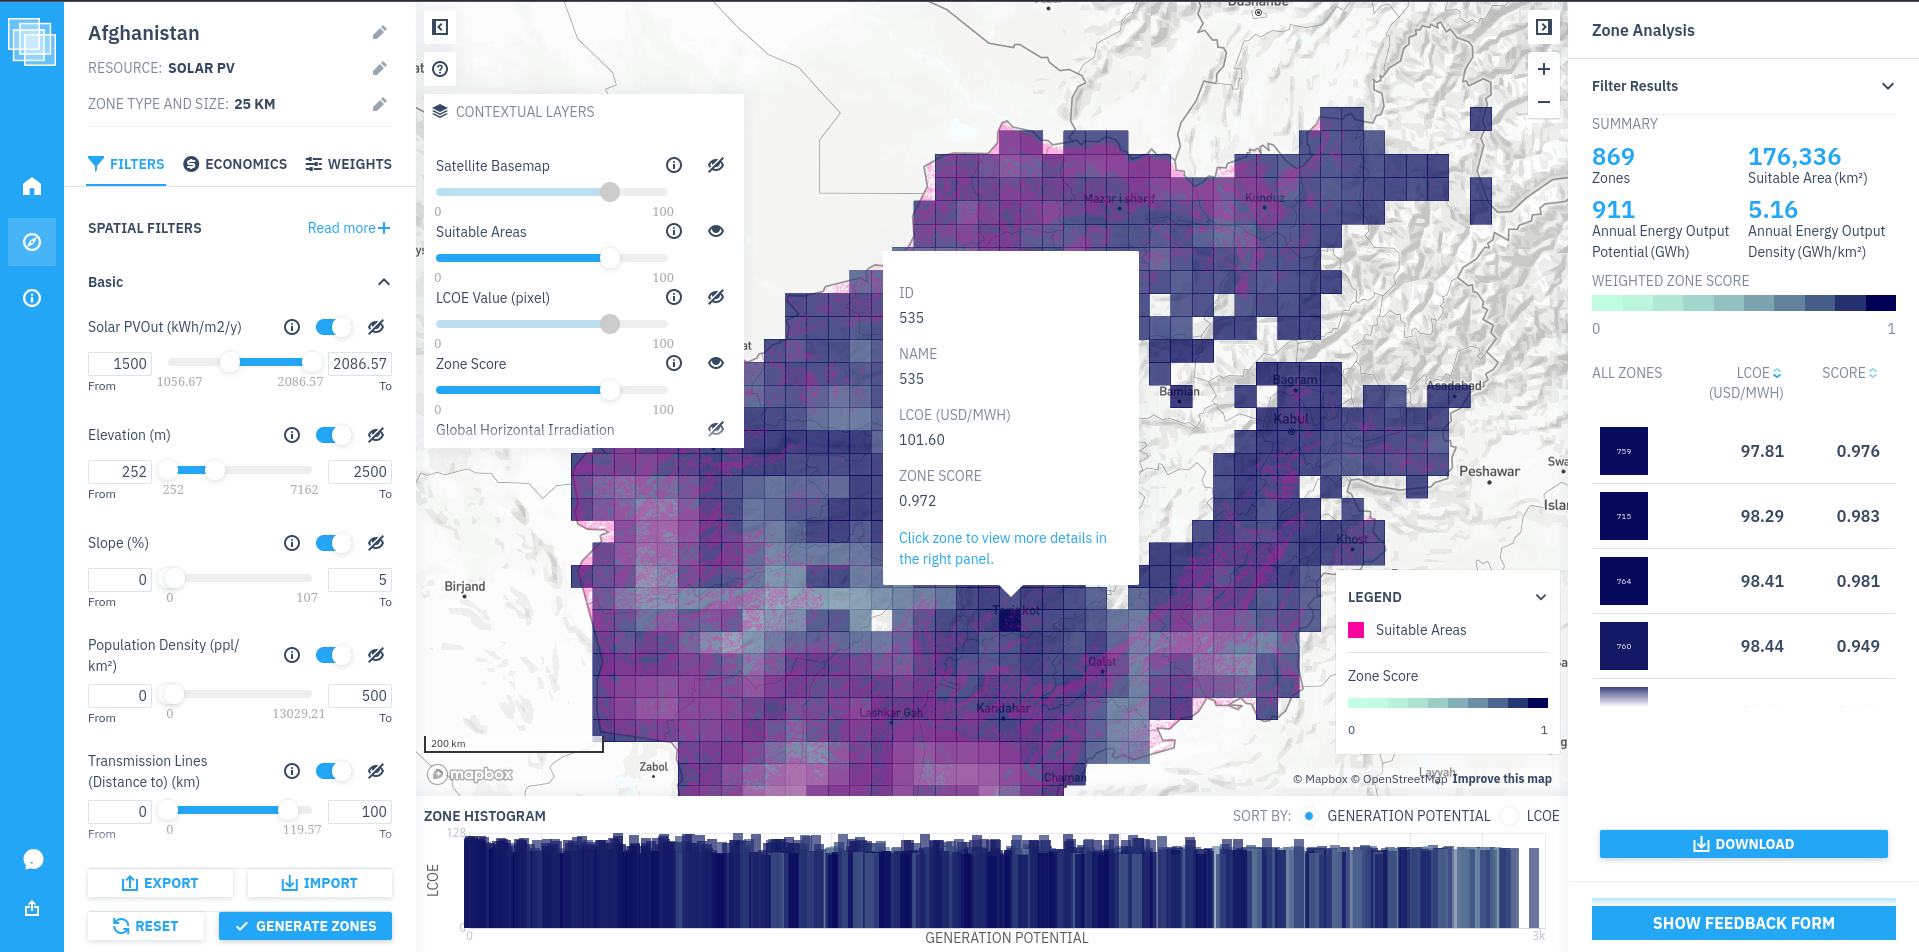Download the zone analysis results
The width and height of the screenshot is (1919, 952).
(x=1743, y=844)
